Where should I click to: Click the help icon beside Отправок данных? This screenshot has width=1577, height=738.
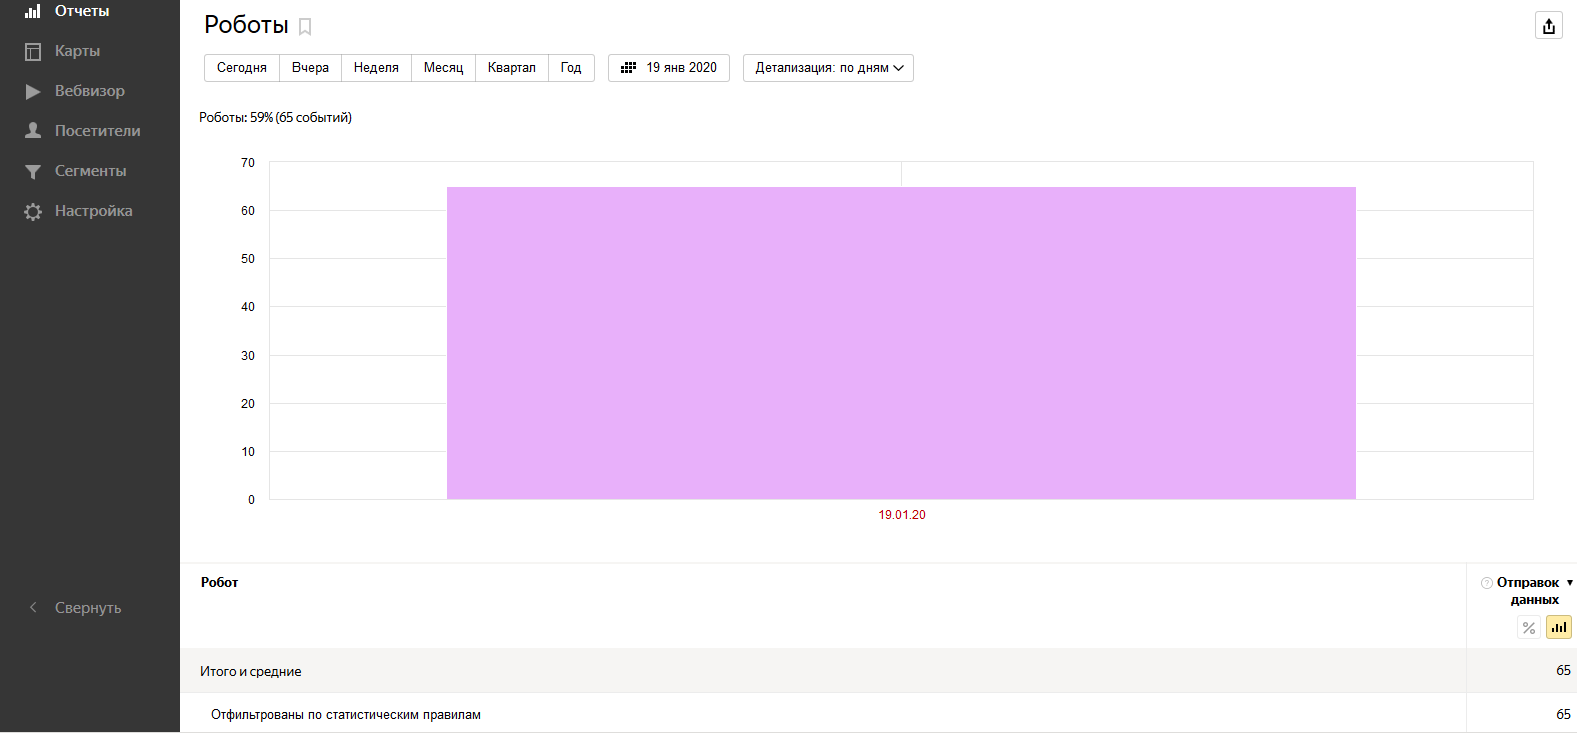(1486, 583)
